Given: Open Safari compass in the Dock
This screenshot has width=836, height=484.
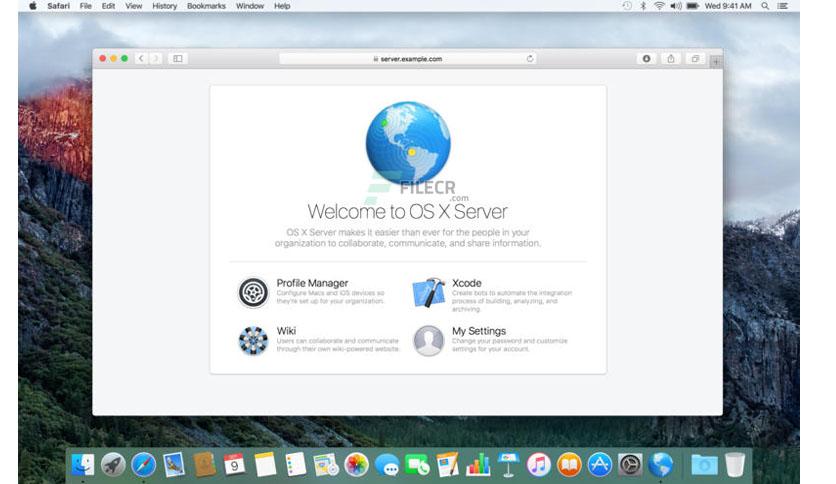Looking at the screenshot, I should (x=143, y=465).
